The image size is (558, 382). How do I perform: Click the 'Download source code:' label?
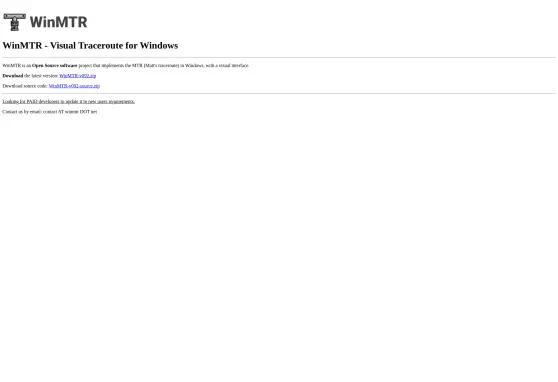25,86
